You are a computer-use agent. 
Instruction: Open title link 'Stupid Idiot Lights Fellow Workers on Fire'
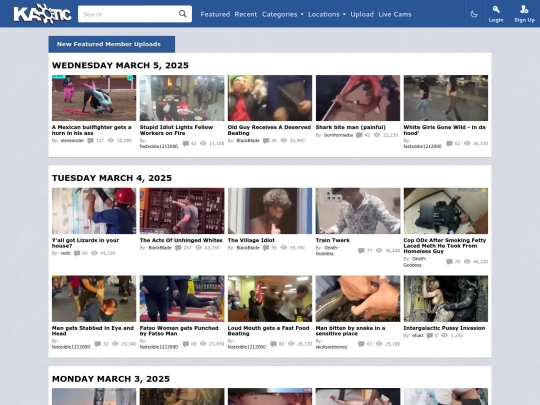[x=176, y=130]
